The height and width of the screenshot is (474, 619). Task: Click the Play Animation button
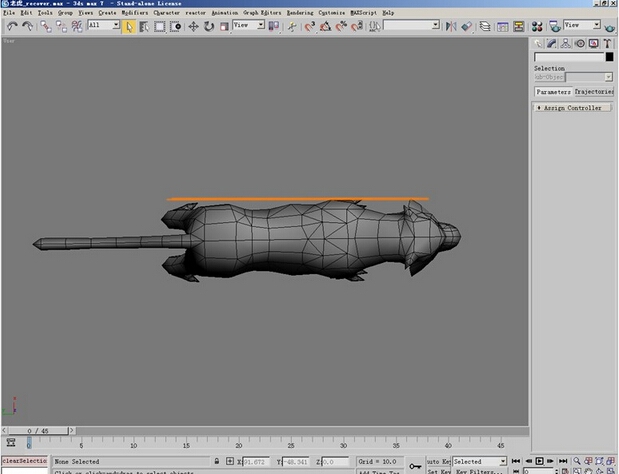click(x=539, y=461)
